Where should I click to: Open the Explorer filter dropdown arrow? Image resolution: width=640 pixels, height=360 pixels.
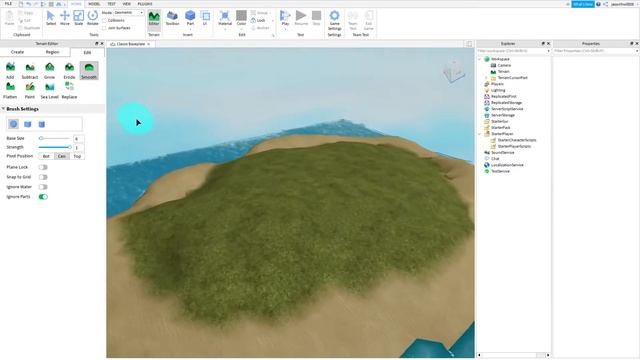pyautogui.click(x=548, y=51)
